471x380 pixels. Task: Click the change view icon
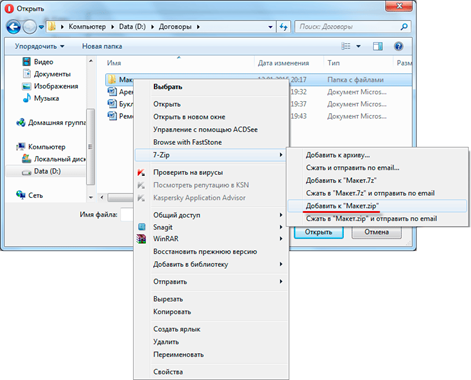tap(346, 46)
